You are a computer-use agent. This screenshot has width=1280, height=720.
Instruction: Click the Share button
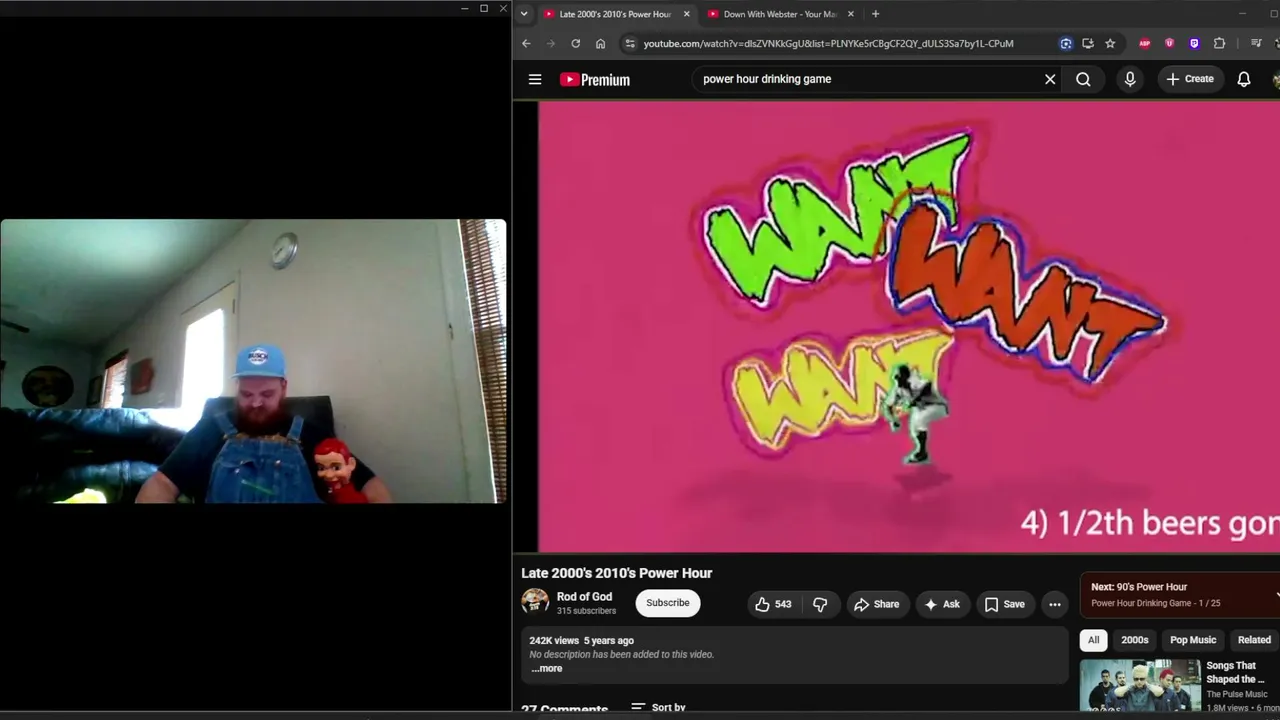point(876,604)
